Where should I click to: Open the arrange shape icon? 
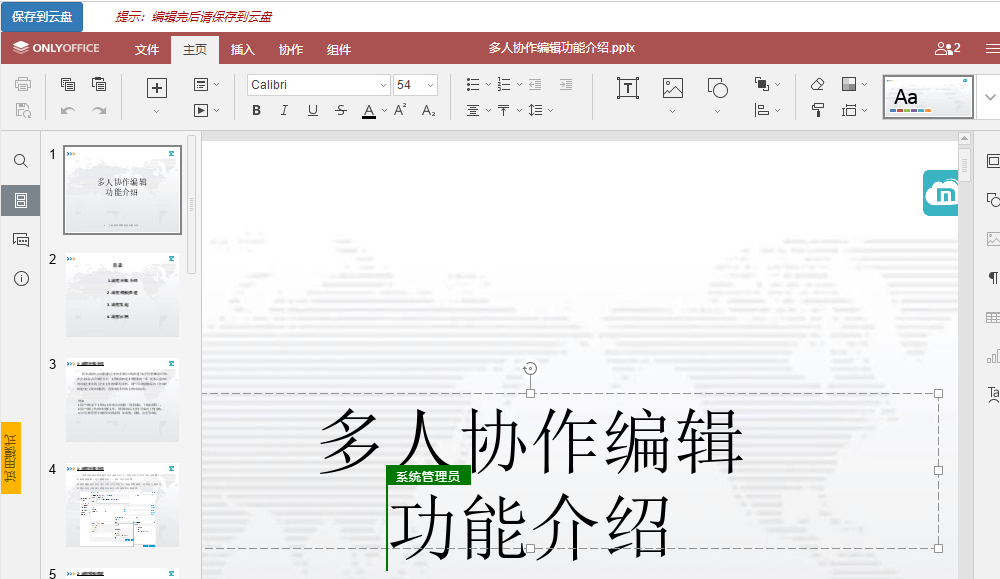[761, 84]
